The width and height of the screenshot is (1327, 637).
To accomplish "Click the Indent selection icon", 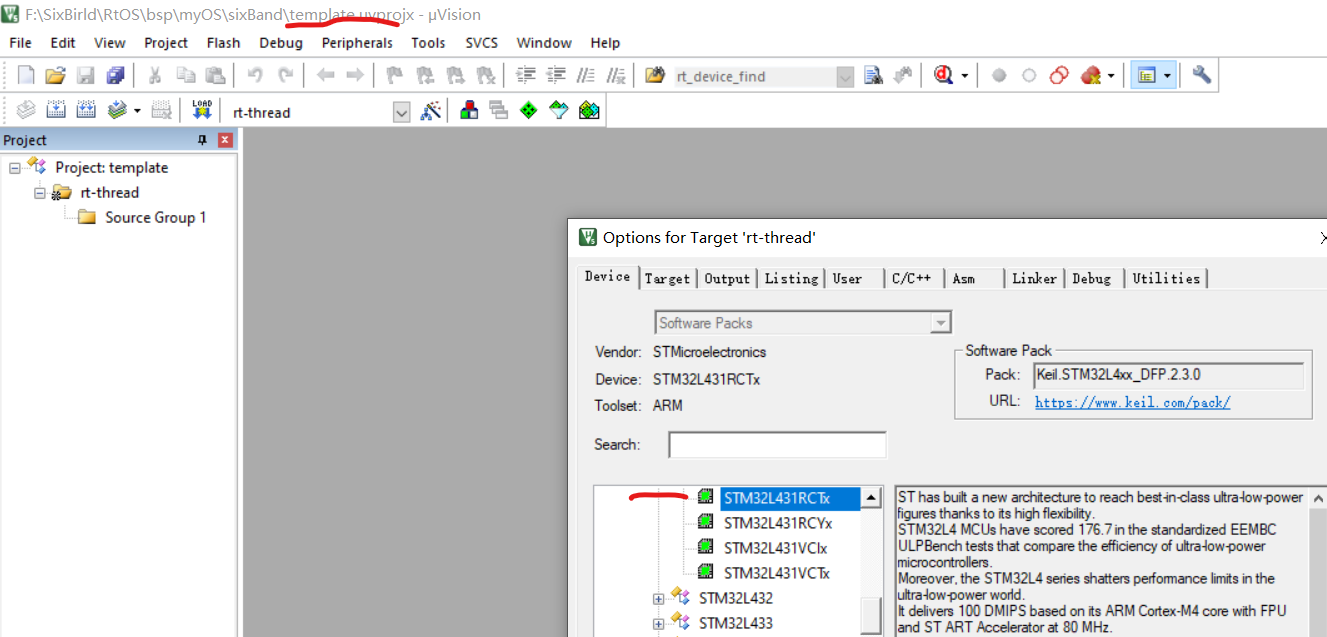I will coord(526,75).
